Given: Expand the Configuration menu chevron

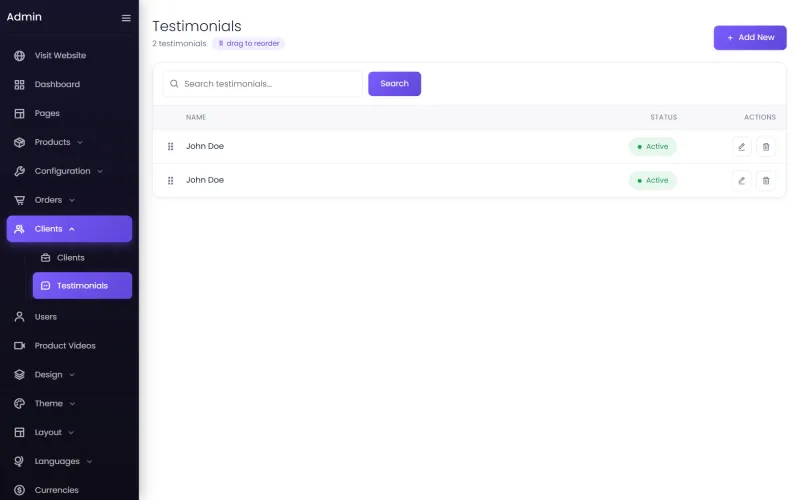Looking at the screenshot, I should click(100, 171).
